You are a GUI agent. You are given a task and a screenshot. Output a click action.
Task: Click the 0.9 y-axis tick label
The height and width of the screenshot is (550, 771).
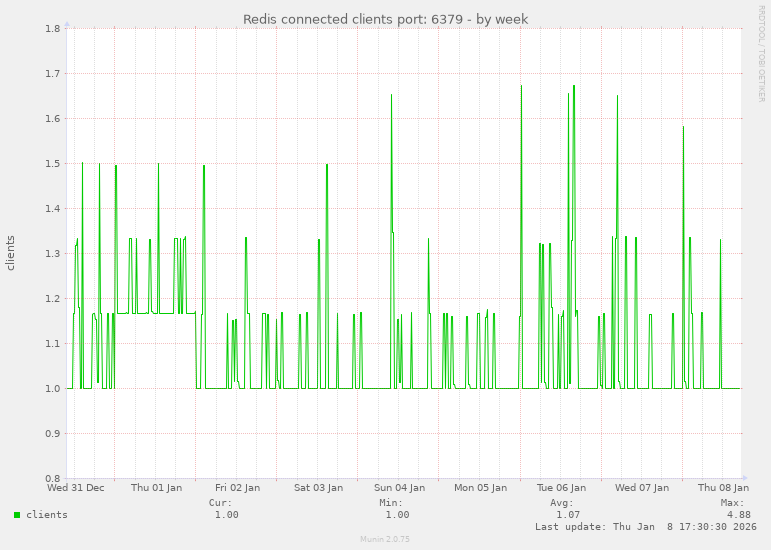point(53,434)
